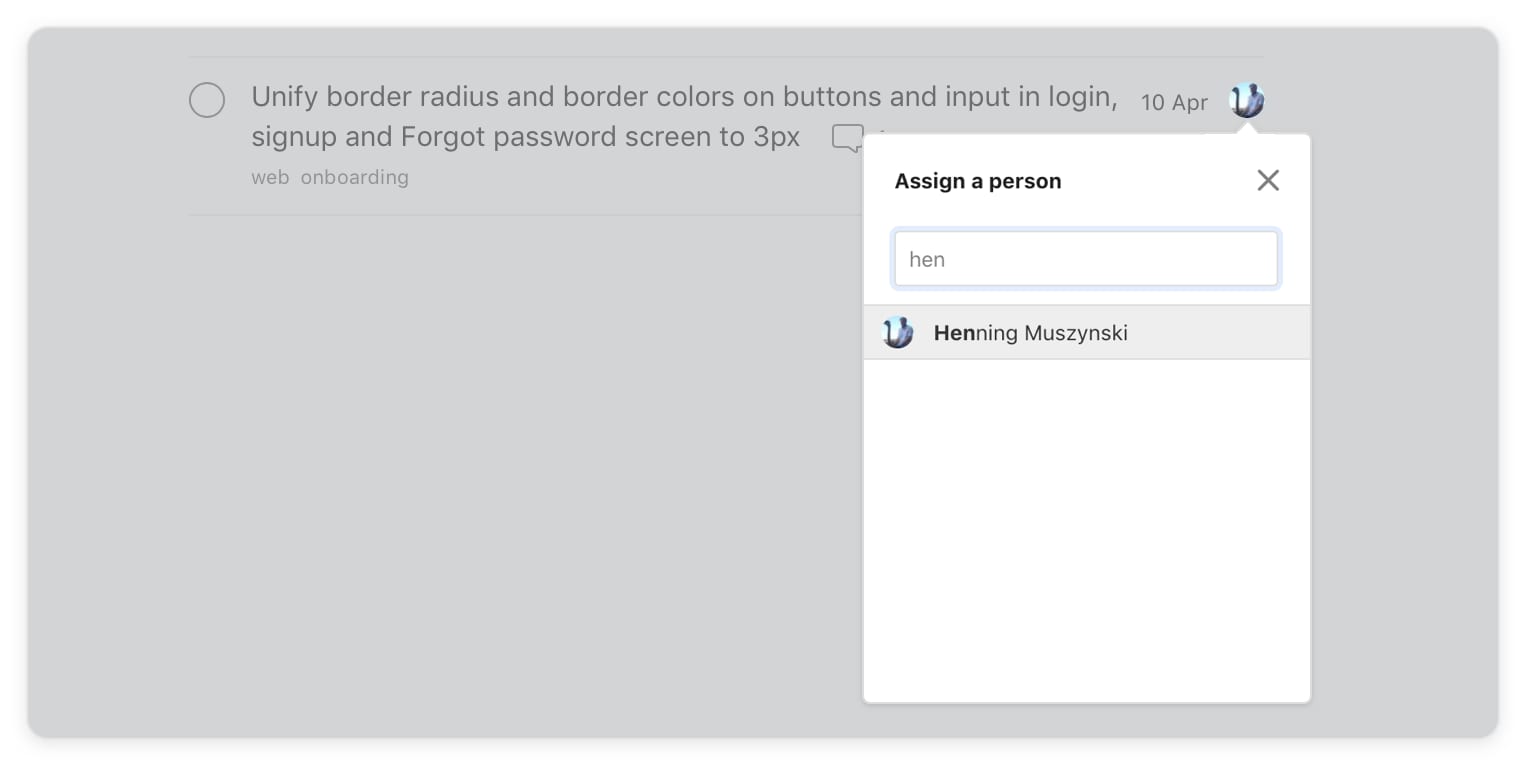Viewport: 1526px width, 766px height.
Task: Click the 'Assign a person' header text
Action: click(x=977, y=181)
